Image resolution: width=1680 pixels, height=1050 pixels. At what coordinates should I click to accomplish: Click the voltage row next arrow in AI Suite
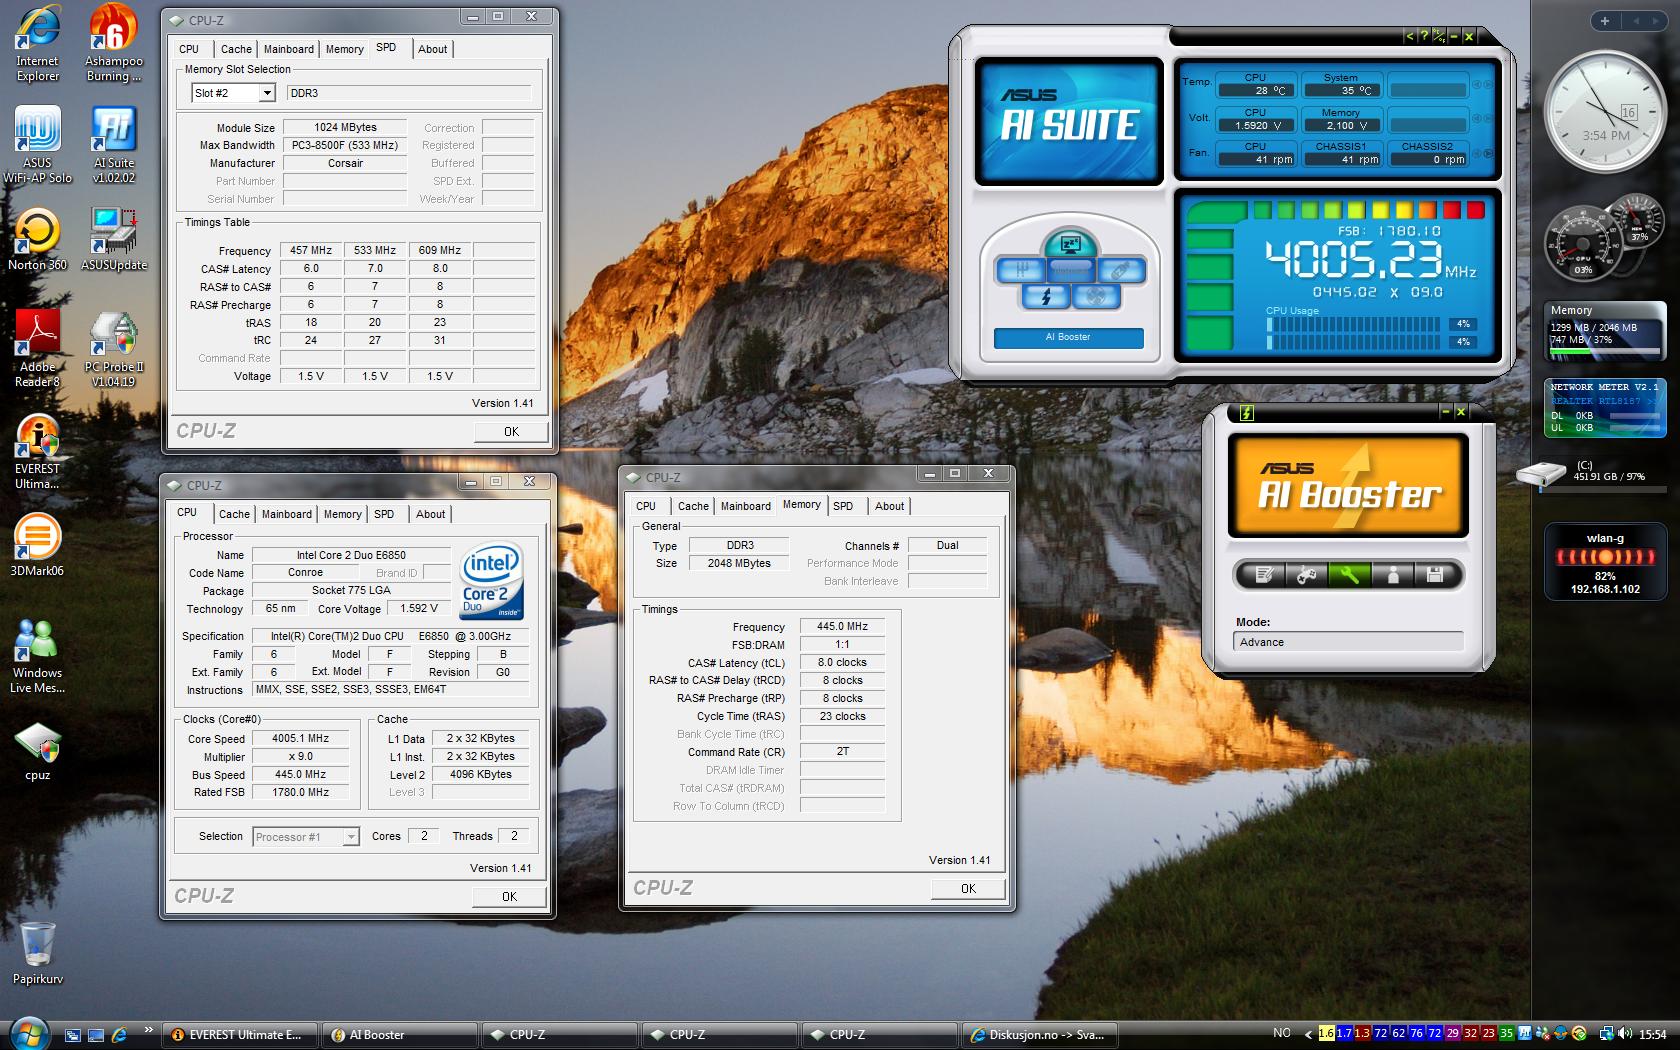[x=1488, y=120]
